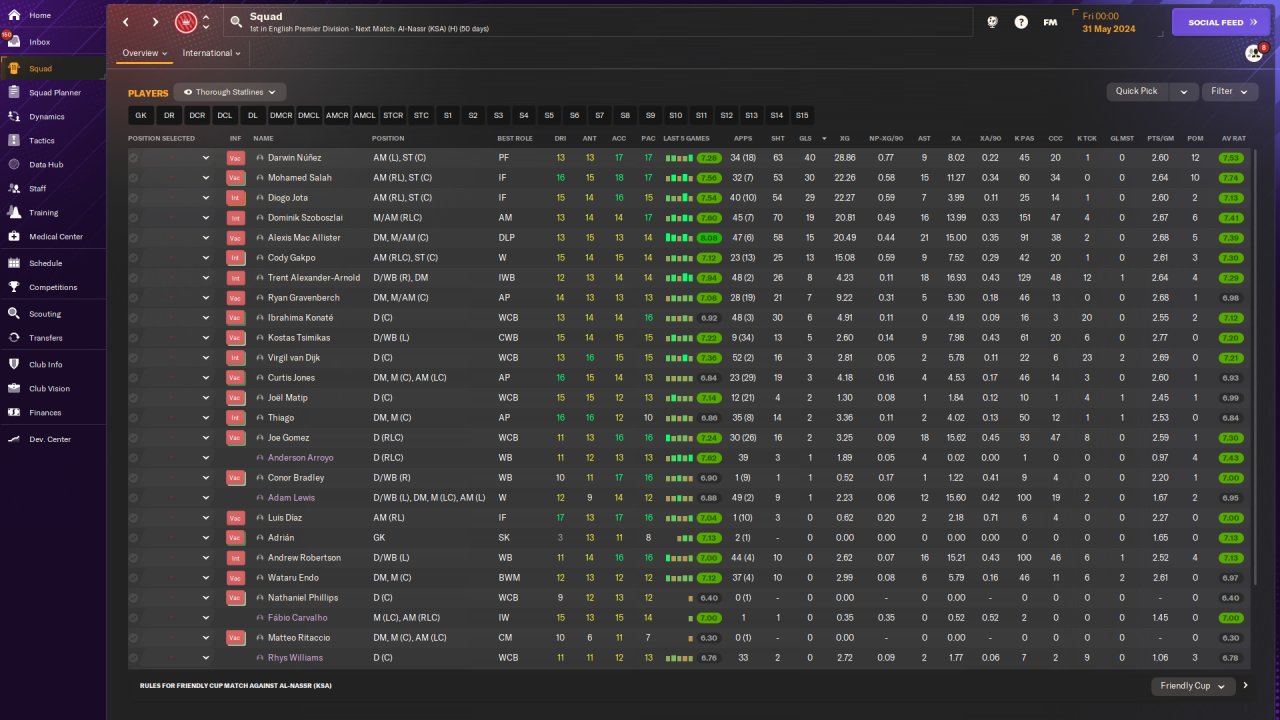Select the STC position slot

[421, 116]
